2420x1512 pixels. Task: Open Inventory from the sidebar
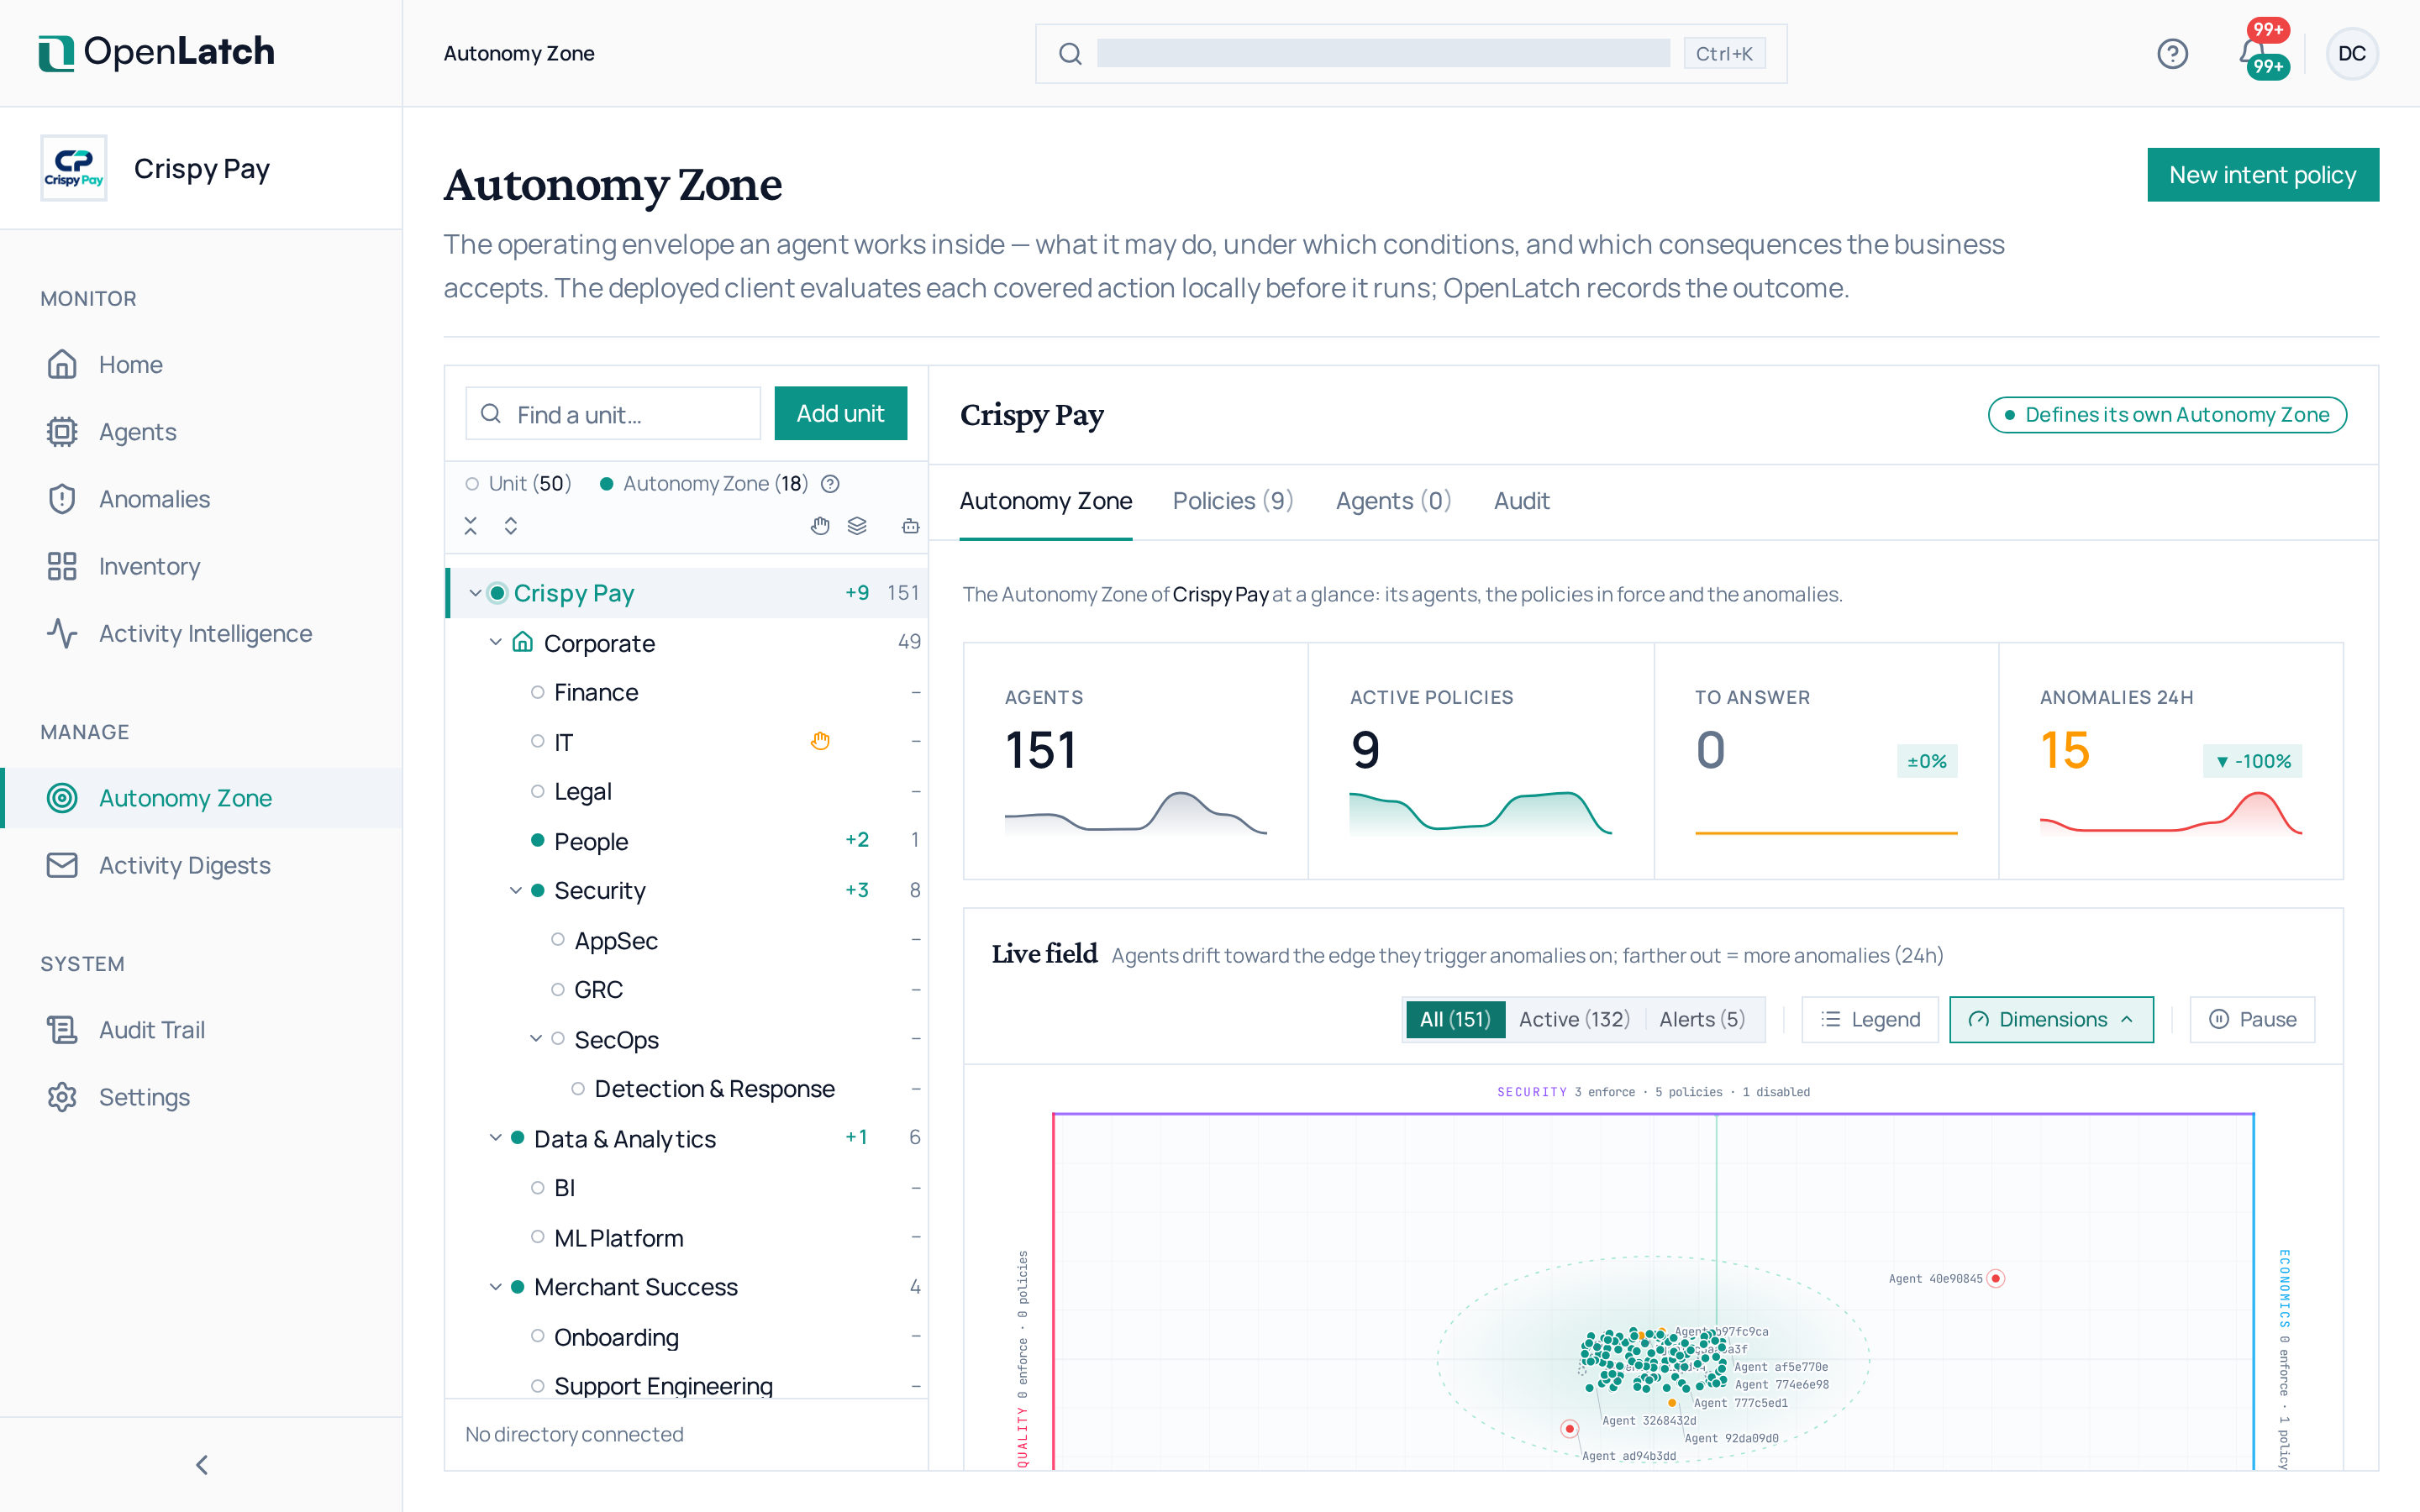coord(201,566)
